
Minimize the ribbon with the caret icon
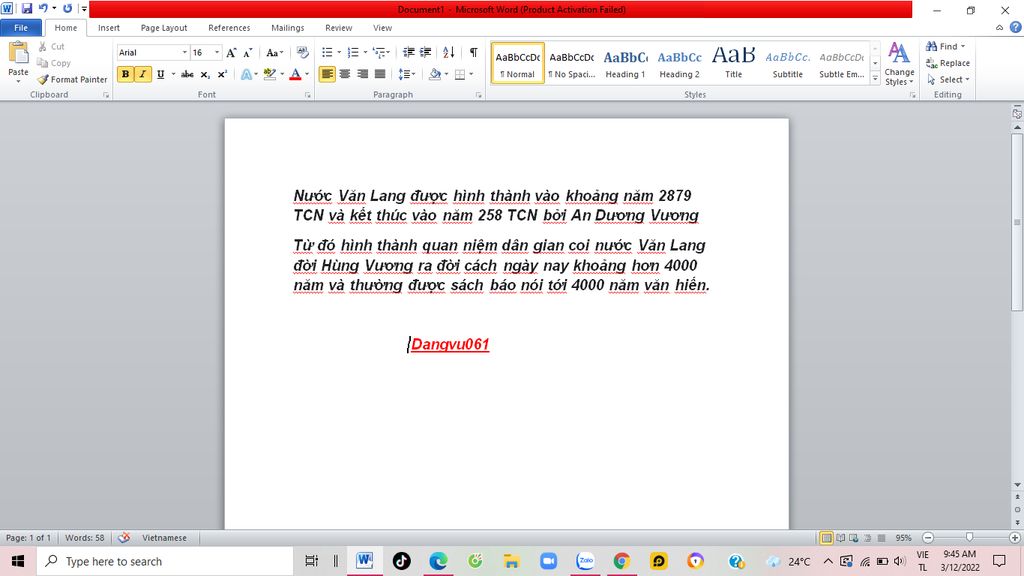999,27
